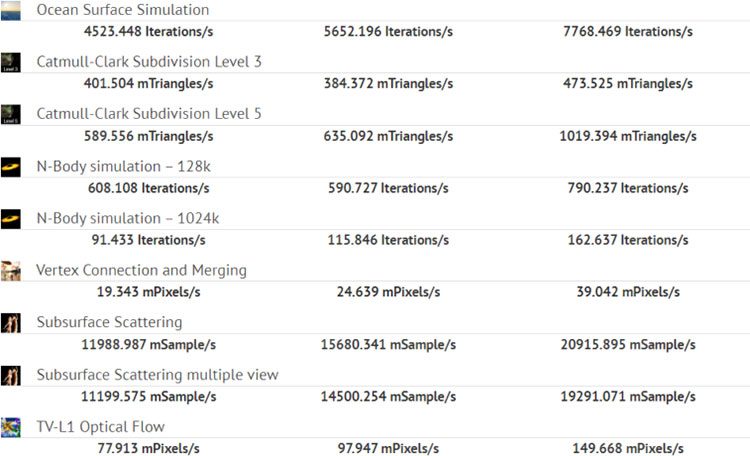The width and height of the screenshot is (750, 456).
Task: Click the Vertex Connection and Merging icon
Action: 11,270
